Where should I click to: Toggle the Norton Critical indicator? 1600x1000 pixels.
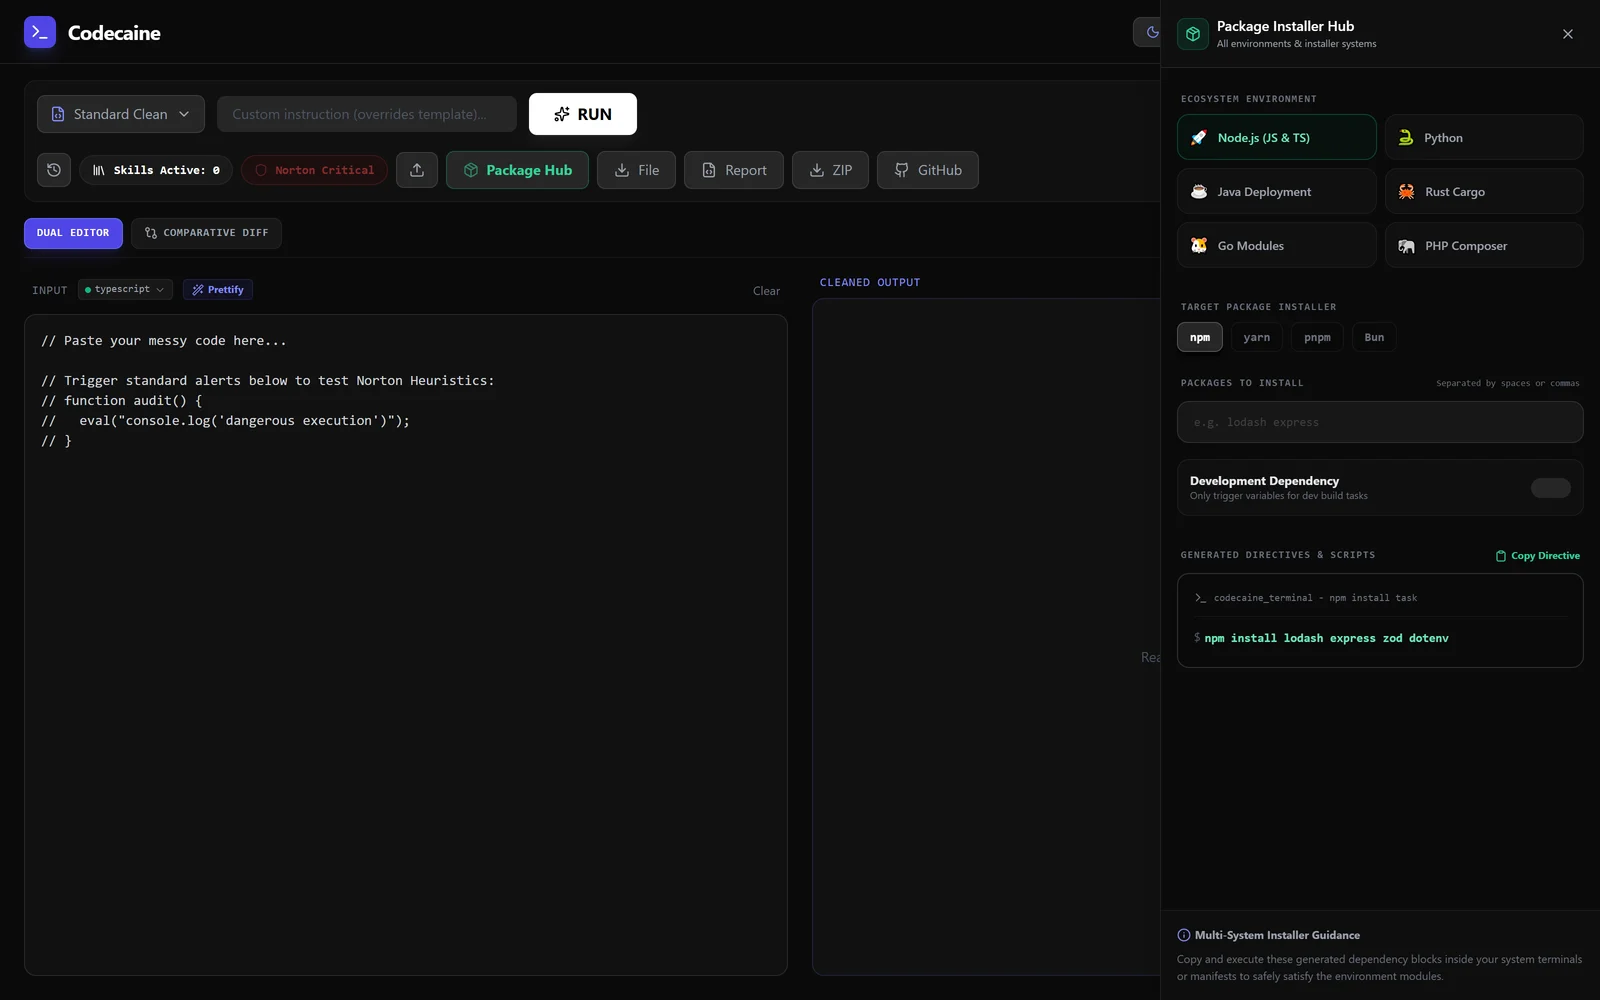pos(314,170)
